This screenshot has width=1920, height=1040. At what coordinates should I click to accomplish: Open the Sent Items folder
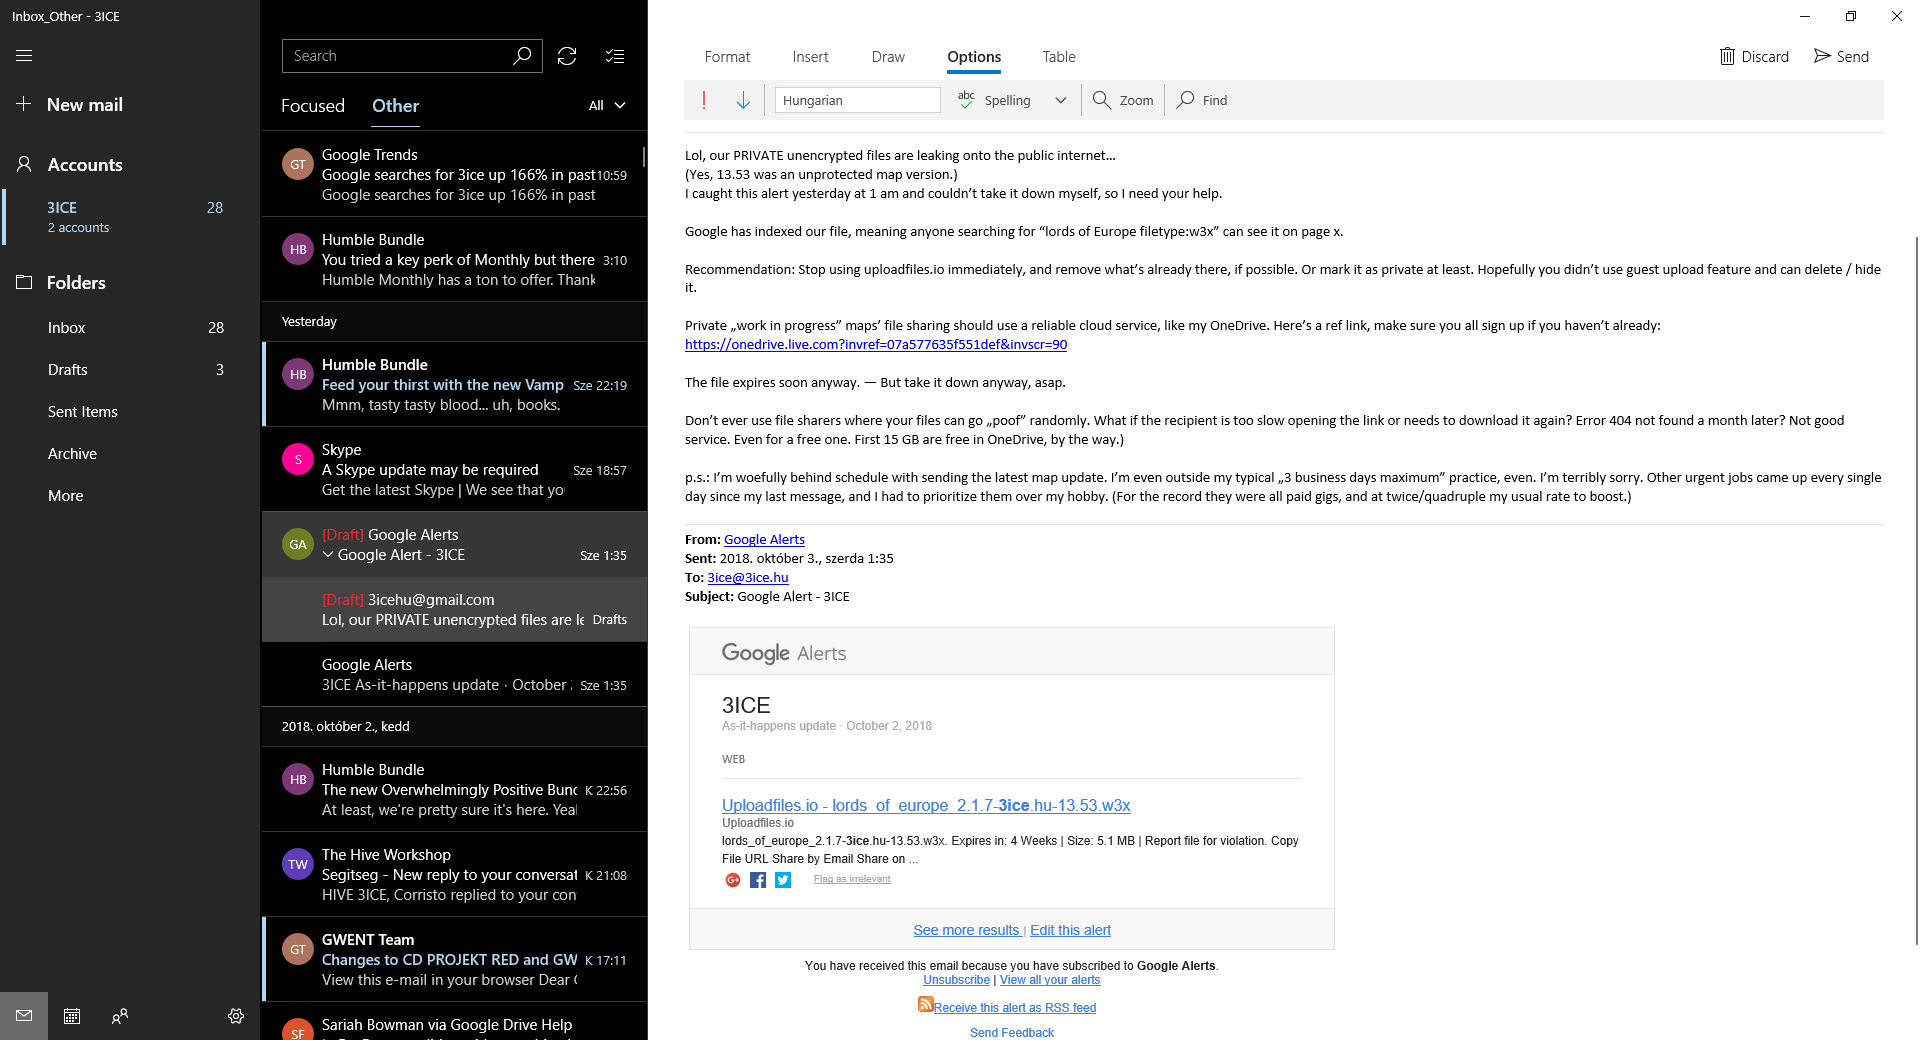point(130,412)
